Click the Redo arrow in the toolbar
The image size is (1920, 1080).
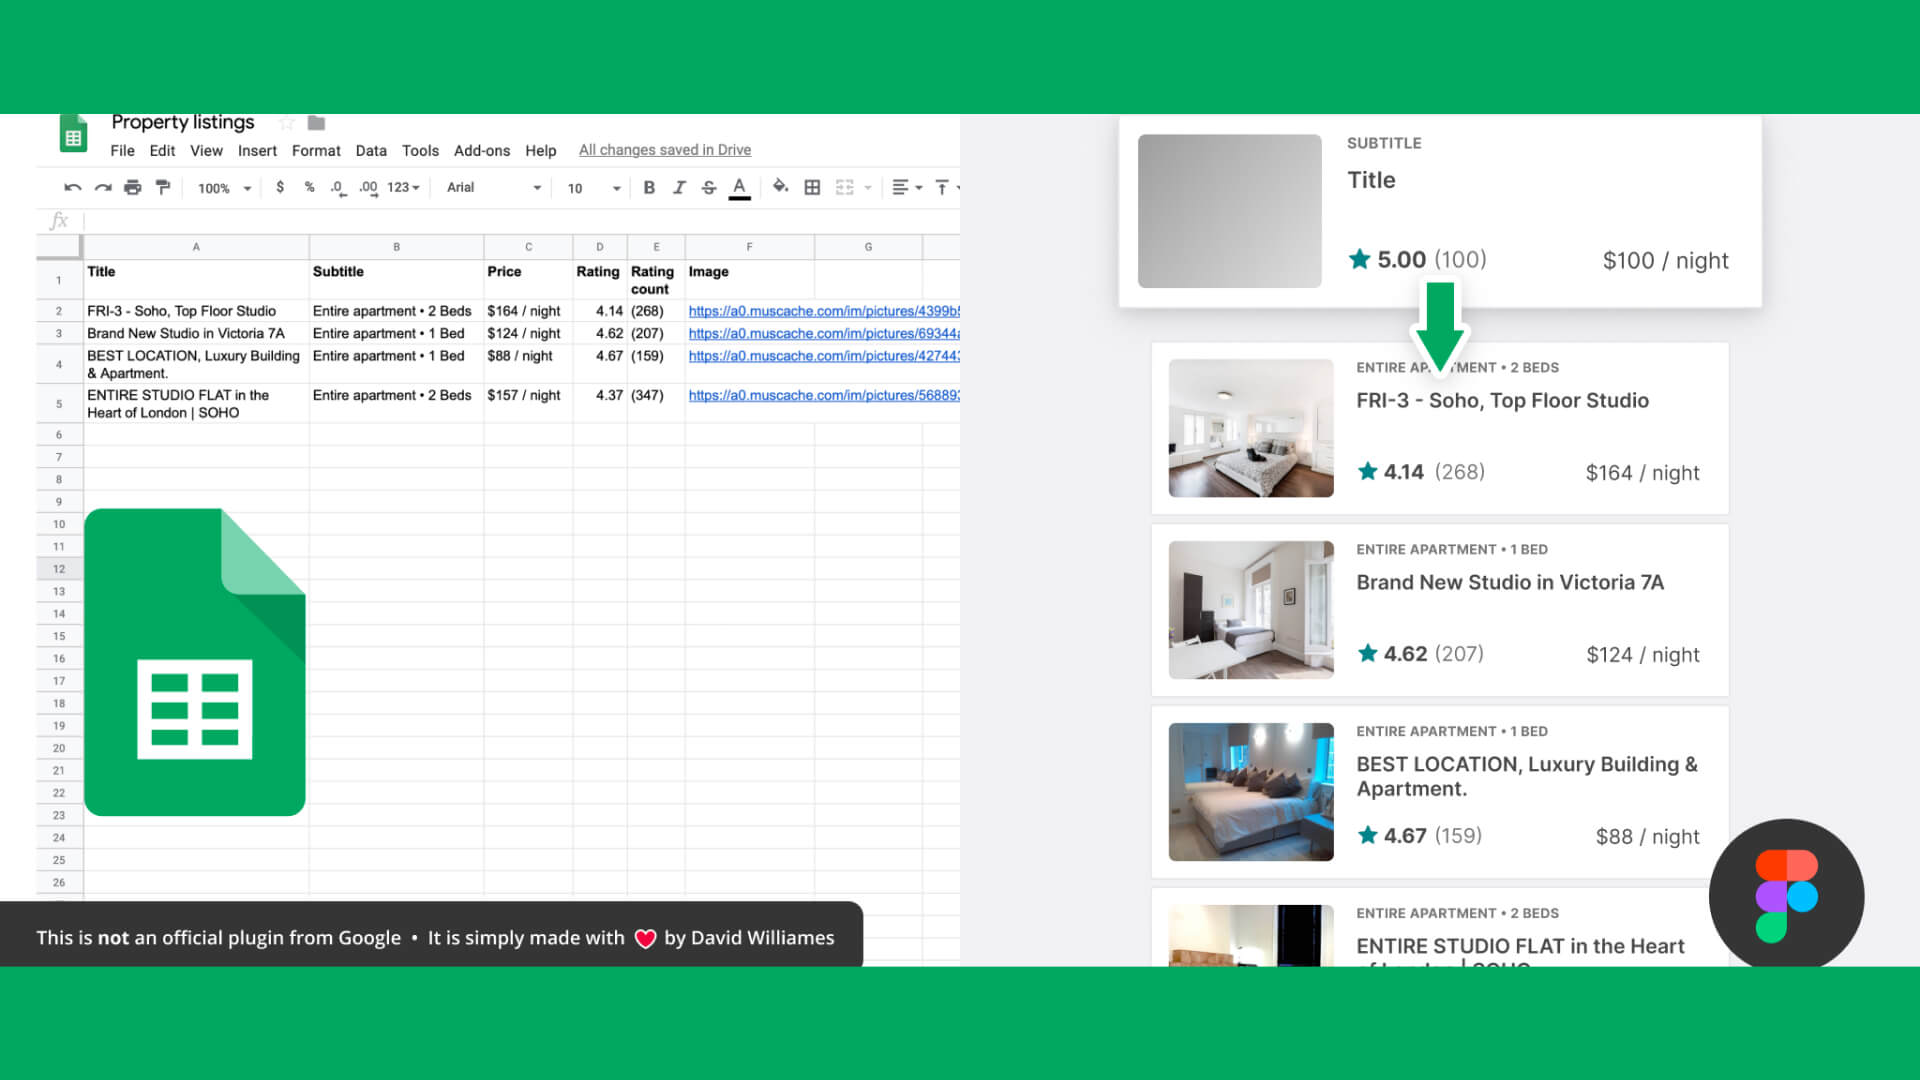click(102, 187)
